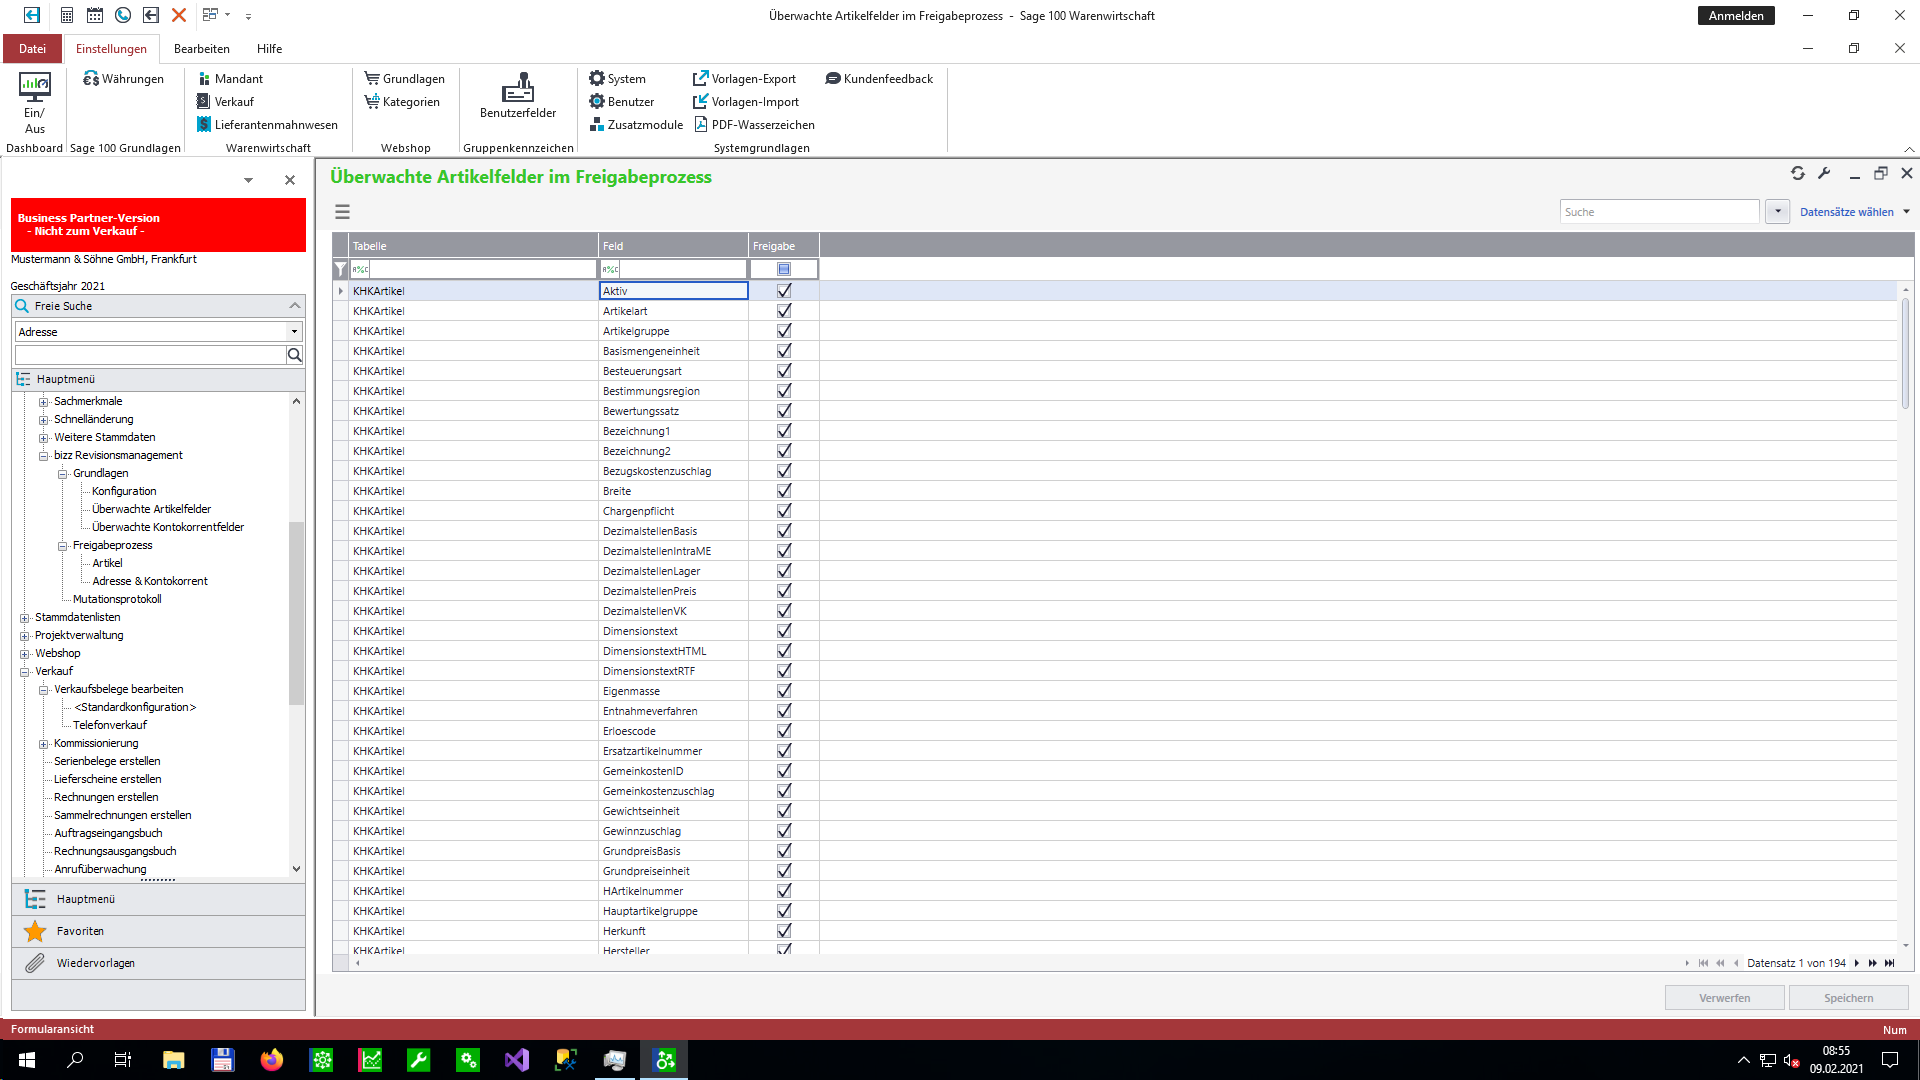Click the red X icon in quick access toolbar
The image size is (1920, 1080).
point(179,15)
